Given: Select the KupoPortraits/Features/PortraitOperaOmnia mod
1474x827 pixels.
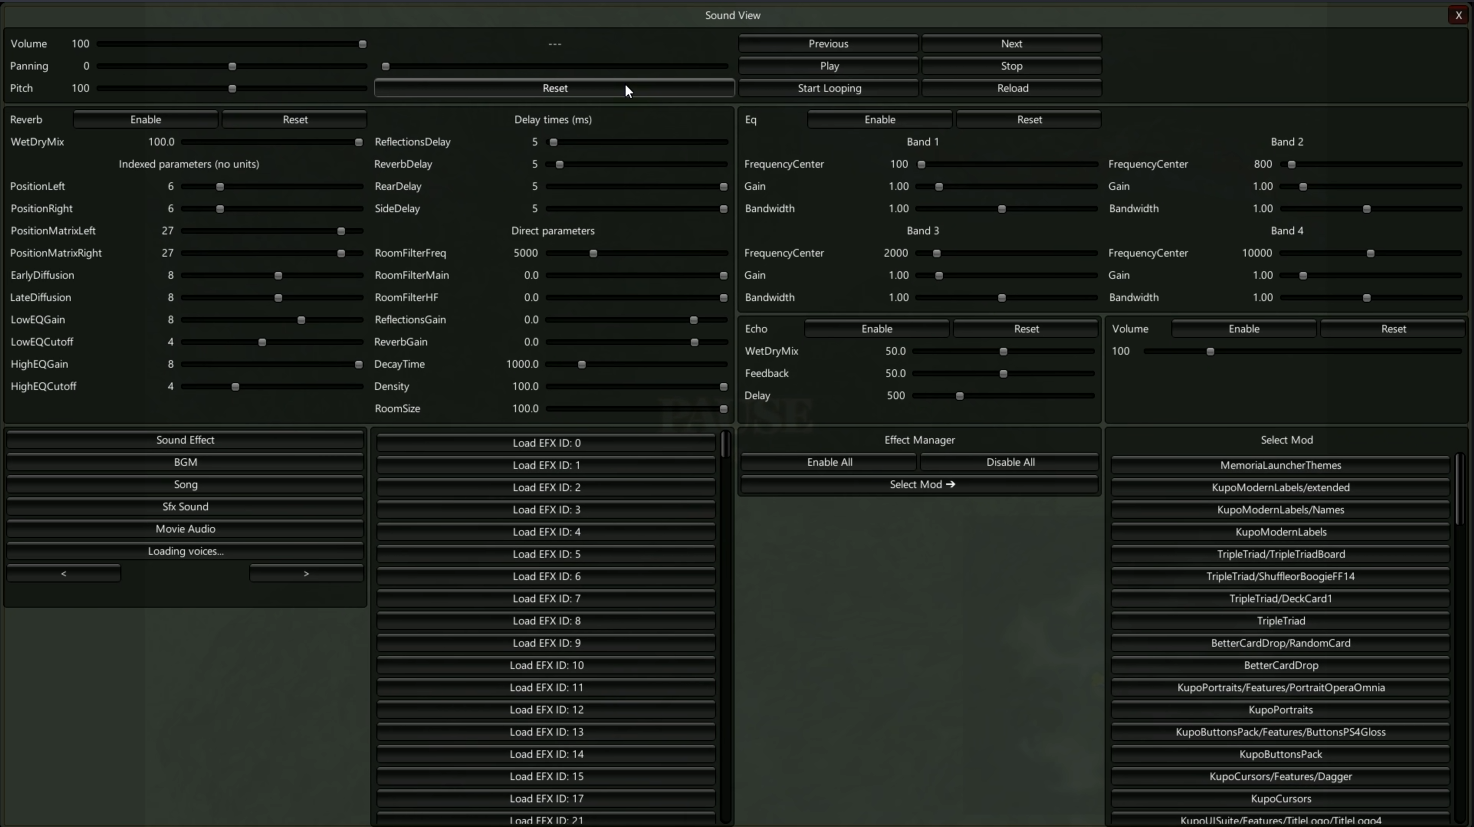Looking at the screenshot, I should click(x=1280, y=688).
